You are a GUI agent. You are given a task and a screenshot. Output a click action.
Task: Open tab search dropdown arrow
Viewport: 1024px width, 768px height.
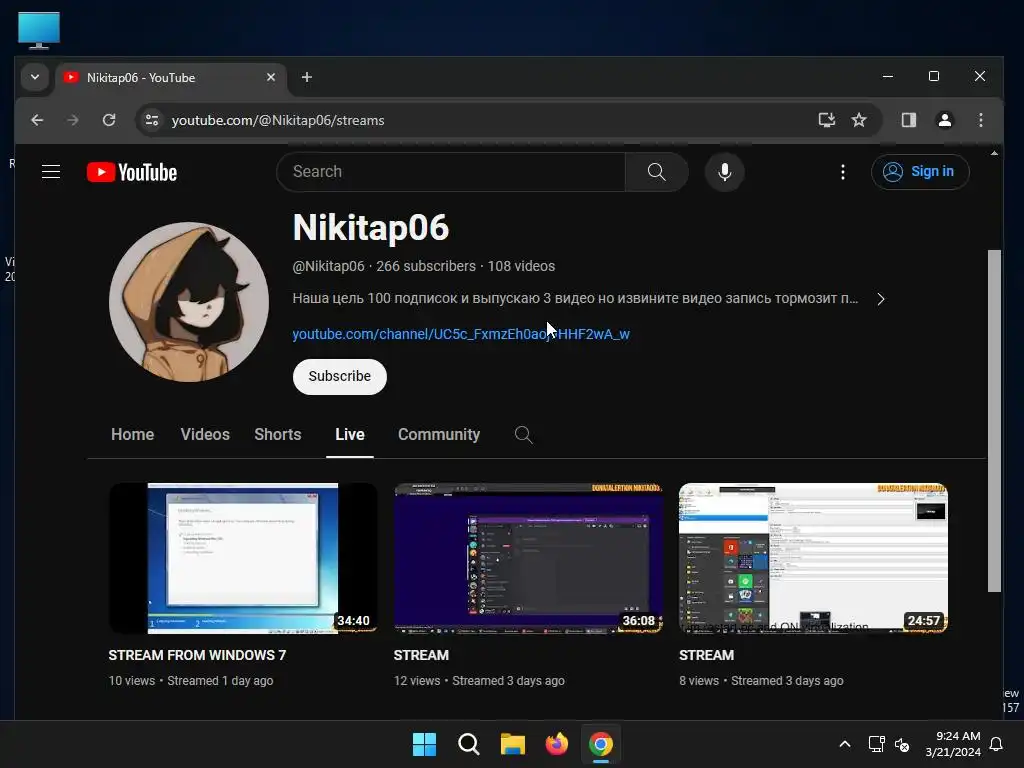coord(35,77)
